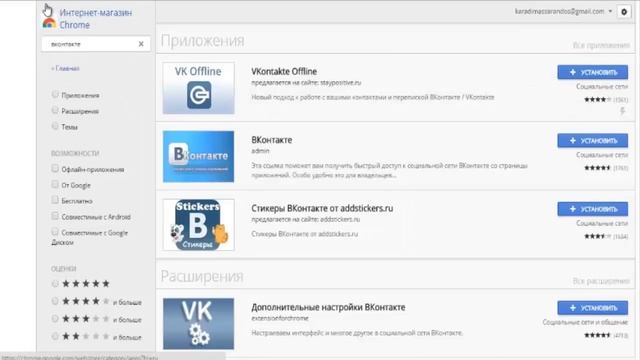Screen dimensions: 640x360
Task: Clear the search field with X icon
Action: pos(141,44)
